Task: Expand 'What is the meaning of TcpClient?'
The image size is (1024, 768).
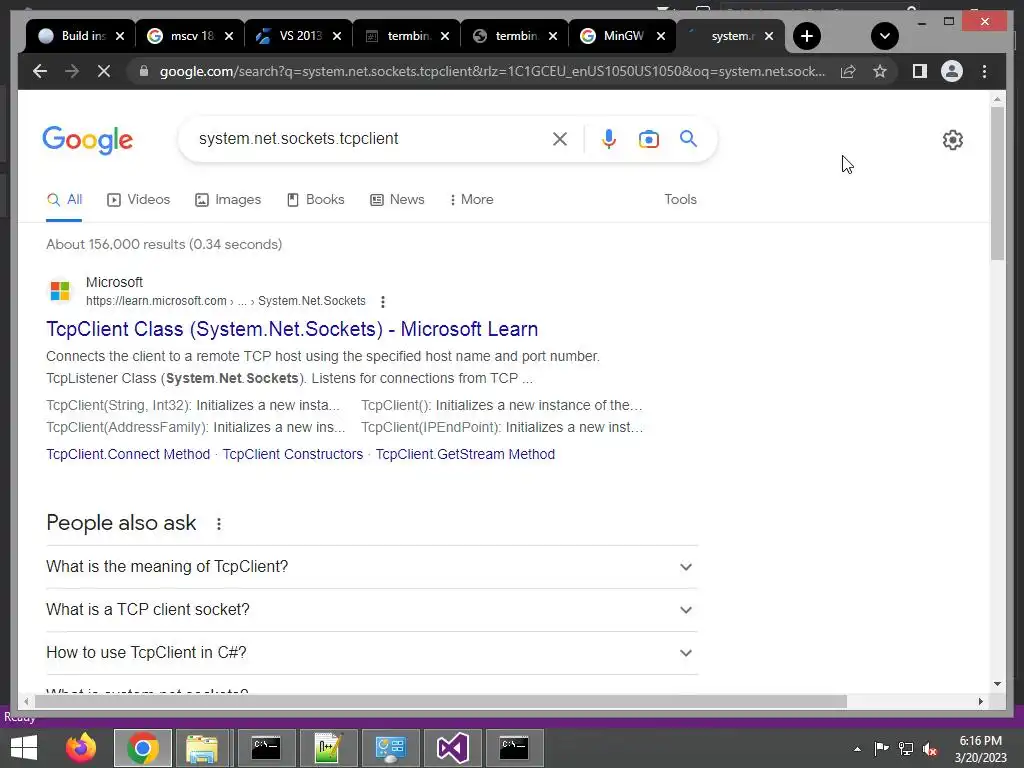Action: (x=372, y=567)
